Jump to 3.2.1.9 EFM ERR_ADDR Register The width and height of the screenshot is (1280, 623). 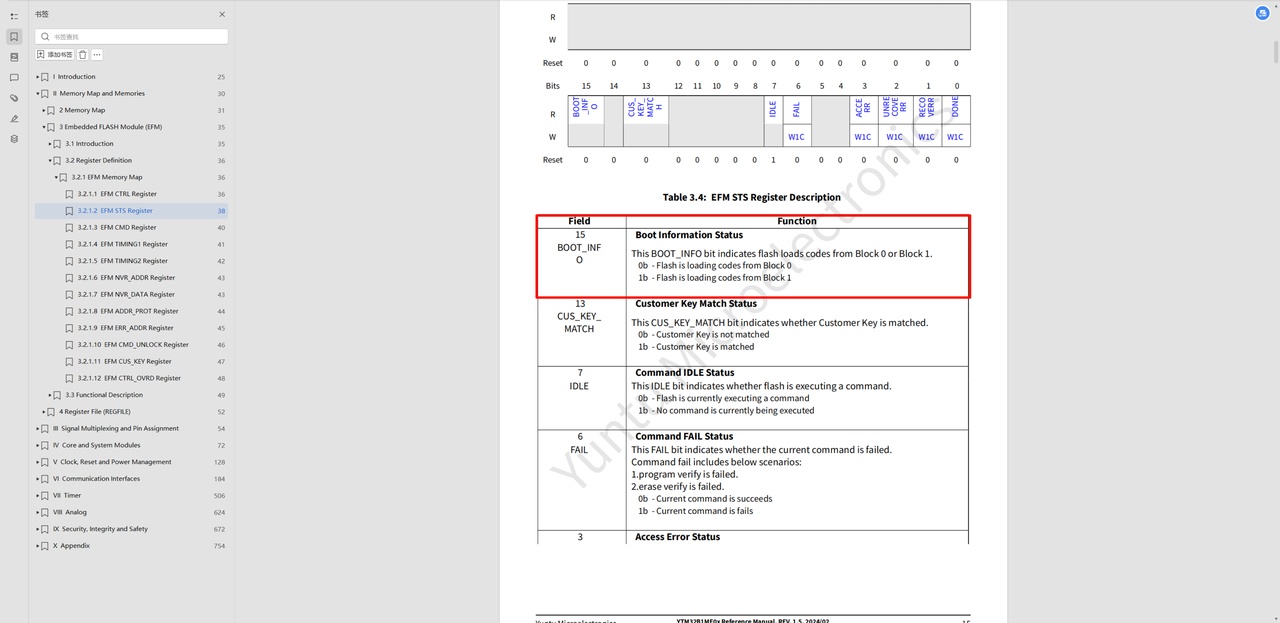click(x=126, y=328)
